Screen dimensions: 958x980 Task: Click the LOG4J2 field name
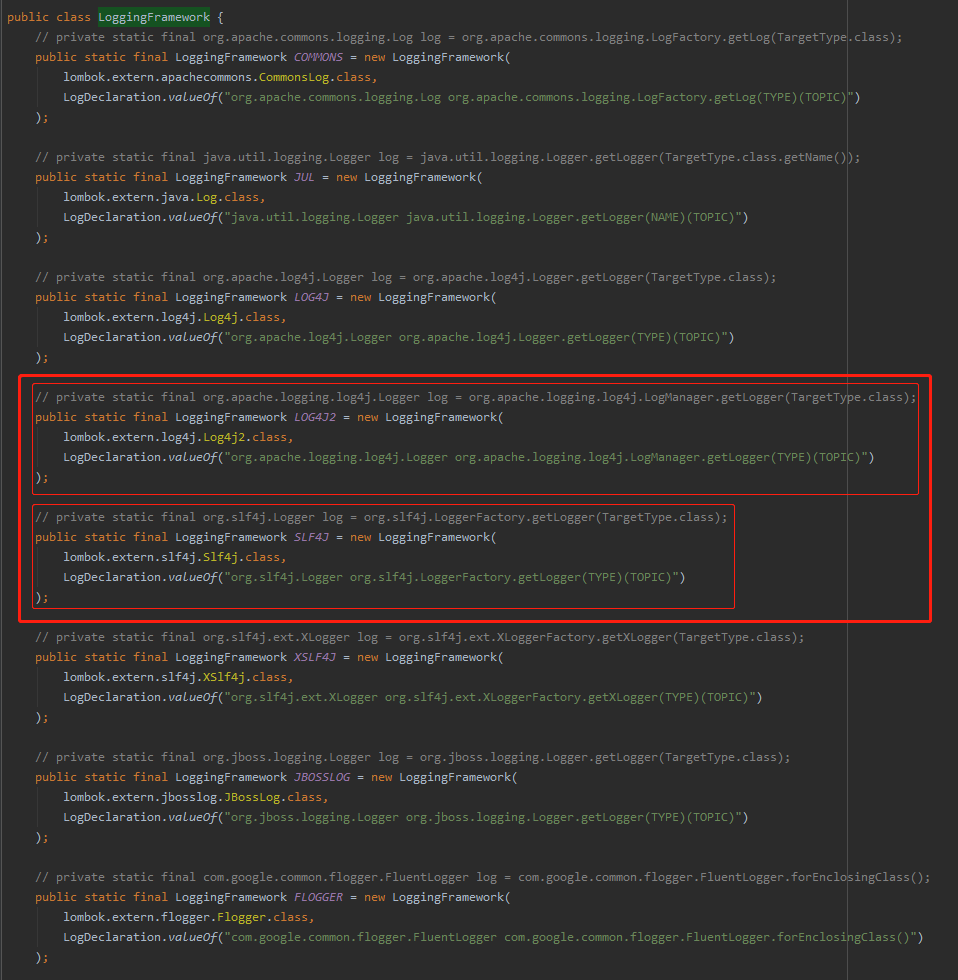(x=315, y=417)
